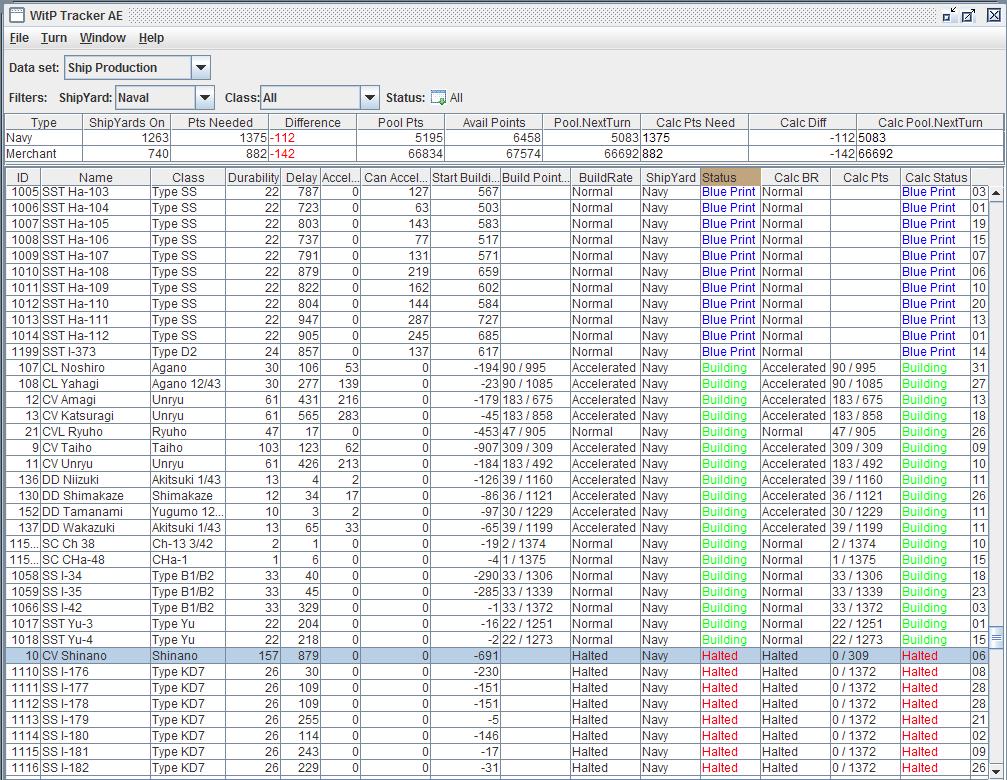
Task: Click the scroll up arrow of table scrollbar
Action: [996, 193]
